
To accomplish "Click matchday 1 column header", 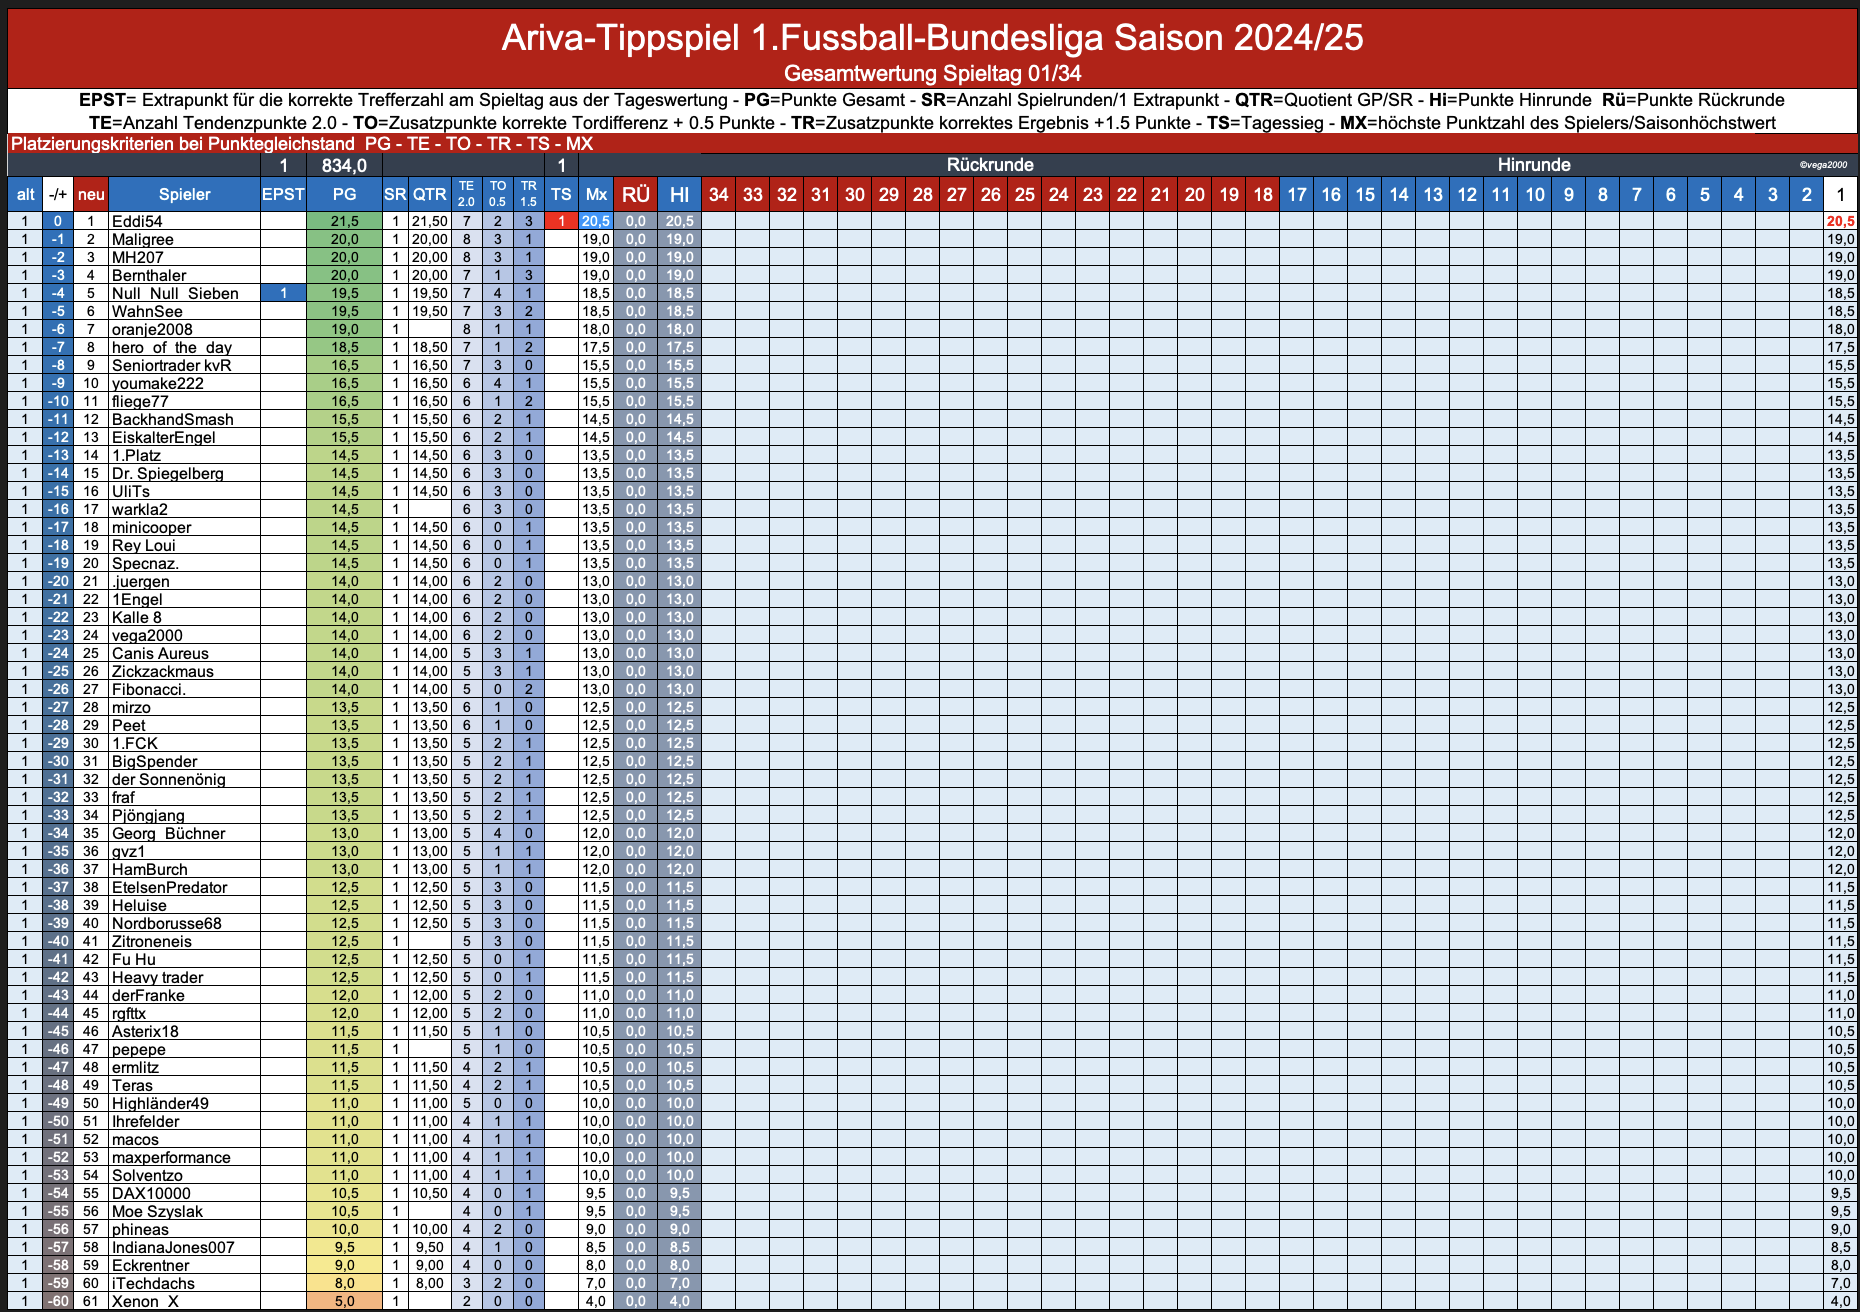I will 1840,194.
